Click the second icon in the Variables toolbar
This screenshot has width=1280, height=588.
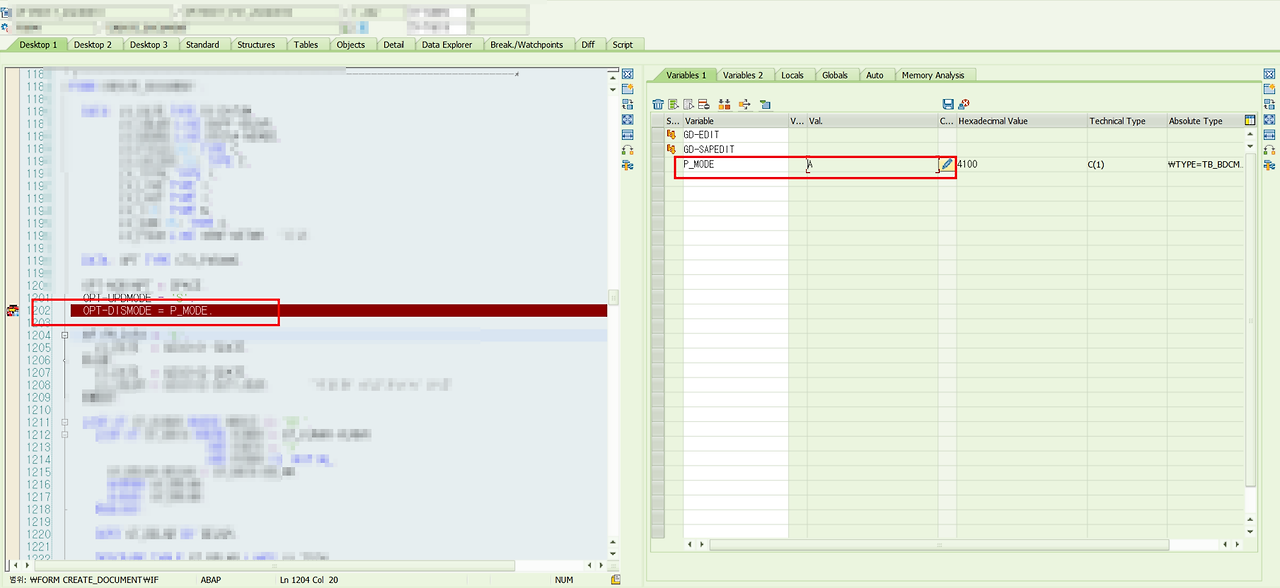pyautogui.click(x=674, y=104)
